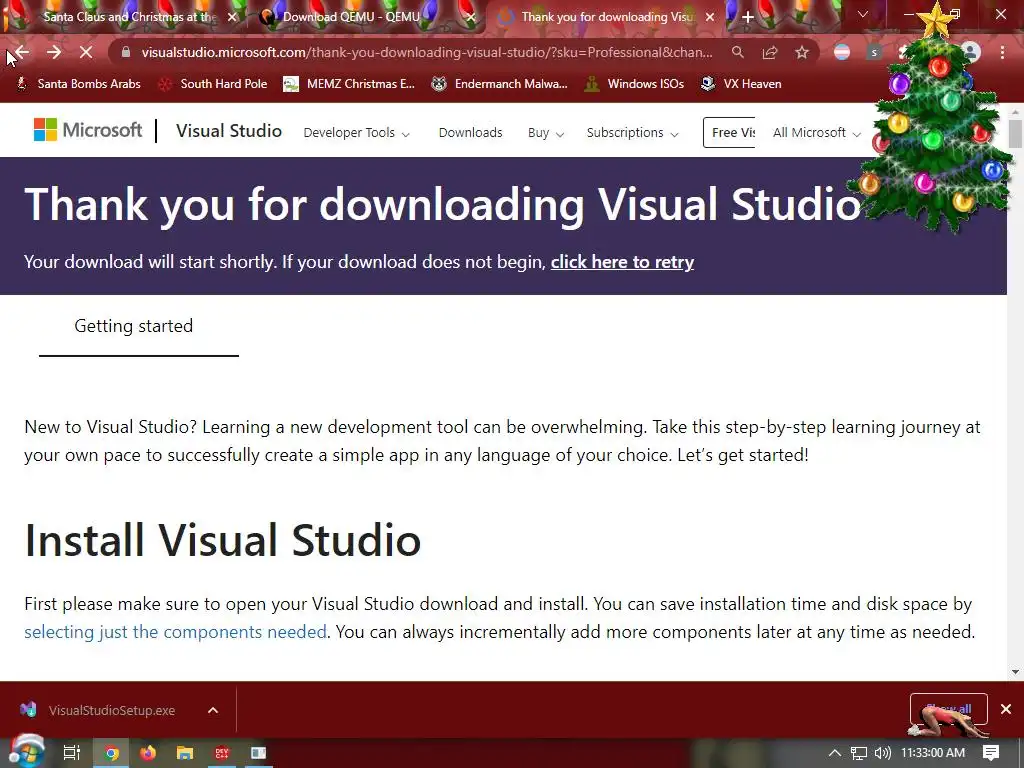Image resolution: width=1024 pixels, height=768 pixels.
Task: Follow 'selecting just the components needed' link
Action: (x=175, y=632)
